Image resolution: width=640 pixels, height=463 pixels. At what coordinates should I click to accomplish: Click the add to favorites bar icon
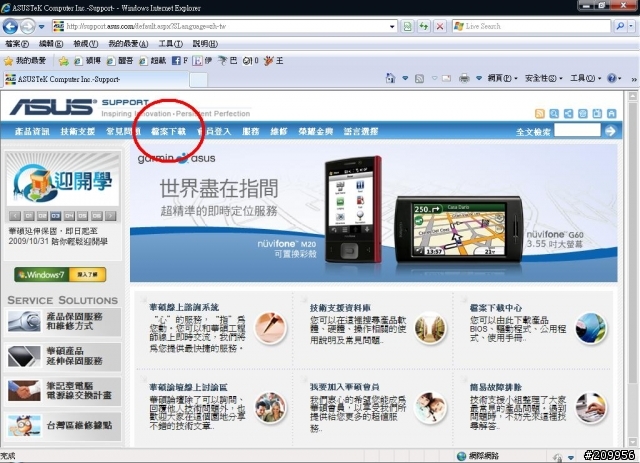point(63,61)
